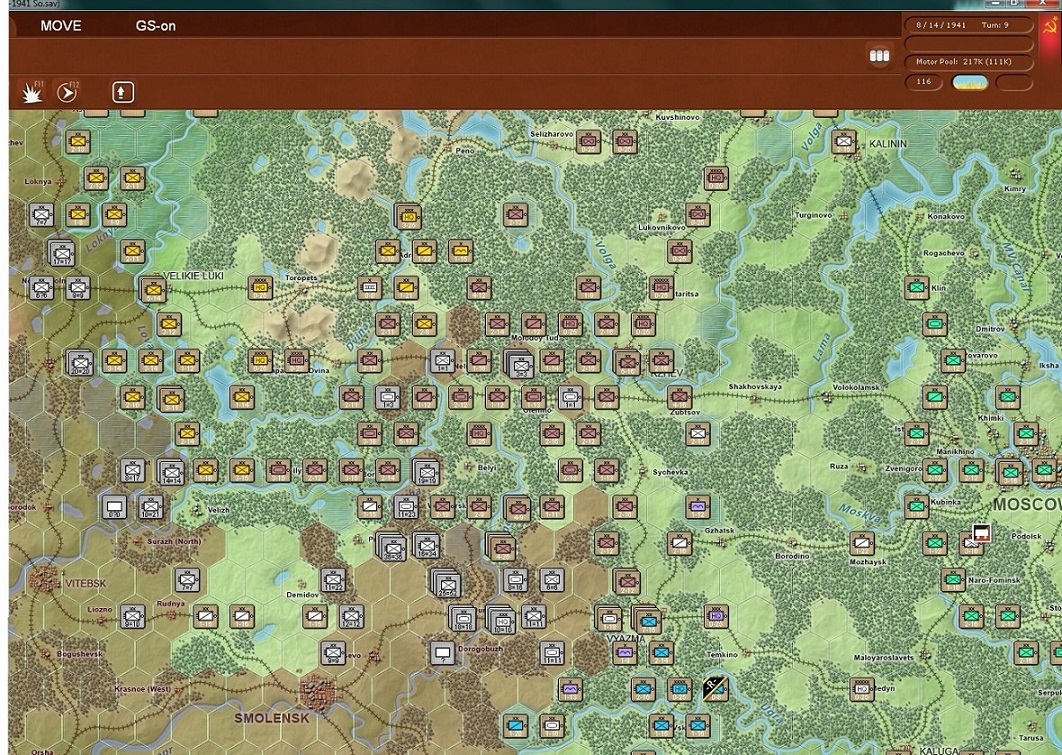Click the Maloyaroslavets town label
Screen dimensions: 1062x755
(884, 657)
